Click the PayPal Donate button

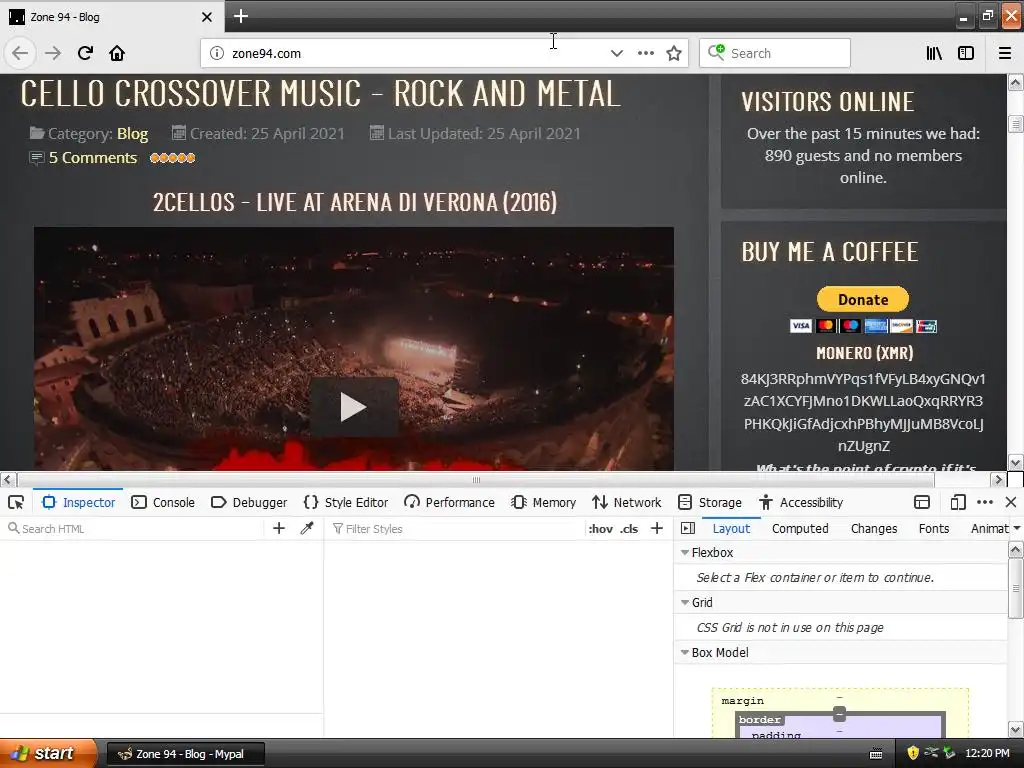click(x=863, y=299)
